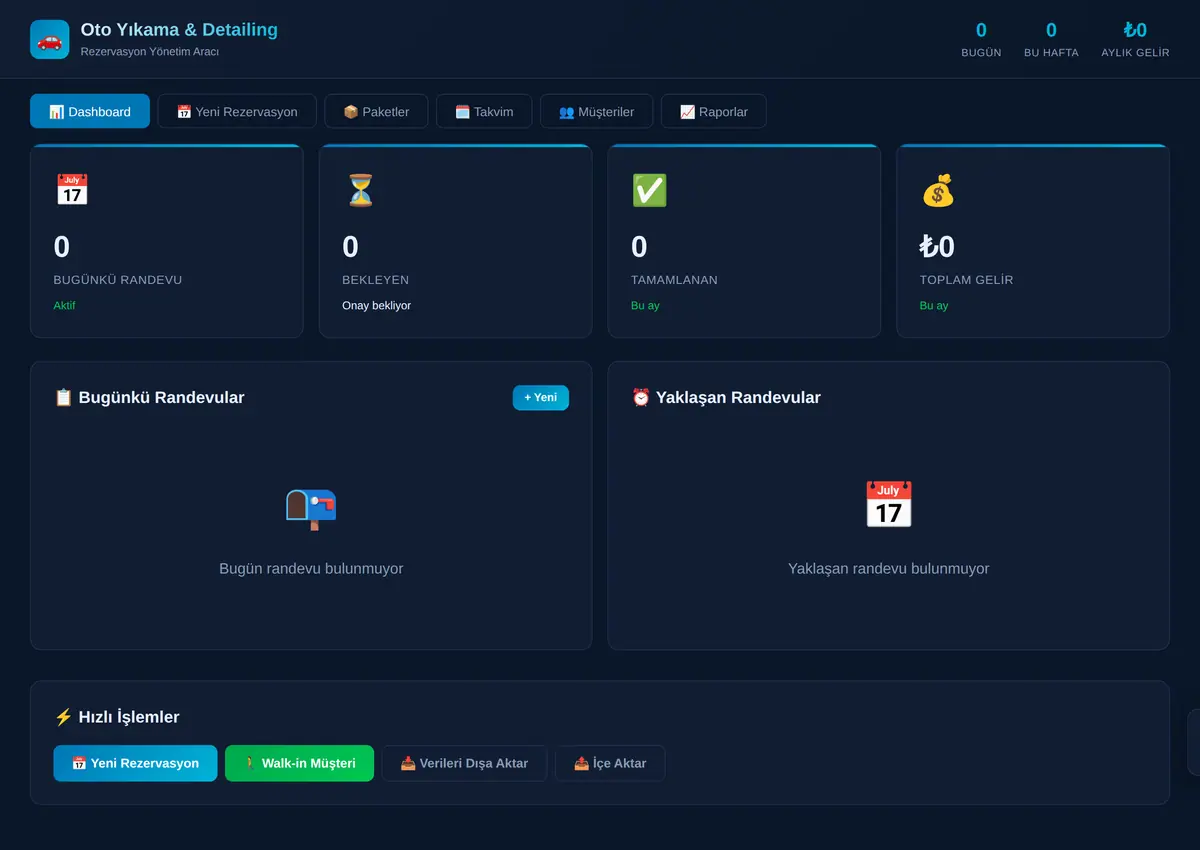Click the green checkmark icon on Tamamlanan card
The width and height of the screenshot is (1200, 850).
point(649,190)
